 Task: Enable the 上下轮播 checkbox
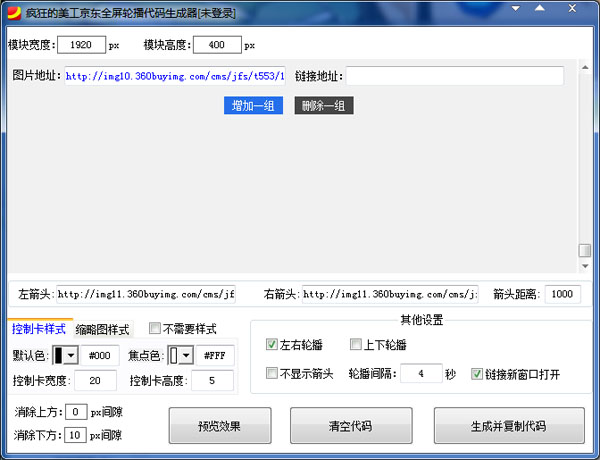click(355, 344)
